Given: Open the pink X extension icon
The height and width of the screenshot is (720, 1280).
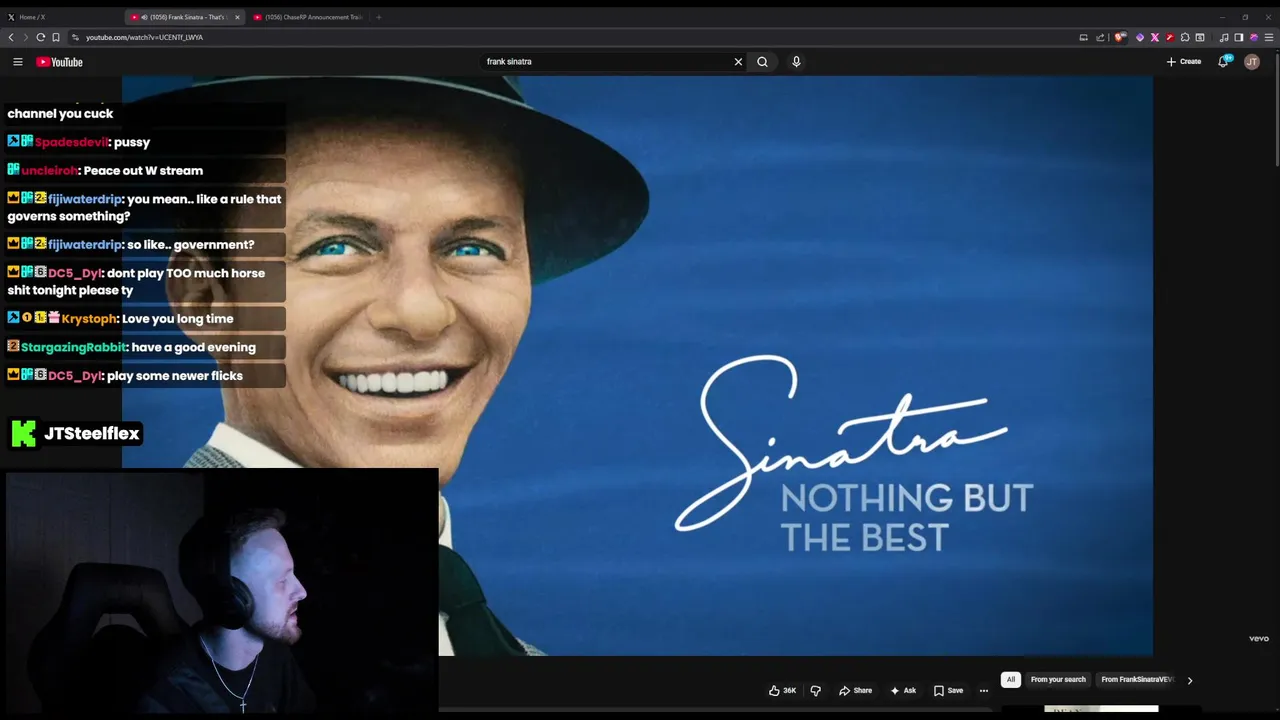Looking at the screenshot, I should [x=1155, y=37].
